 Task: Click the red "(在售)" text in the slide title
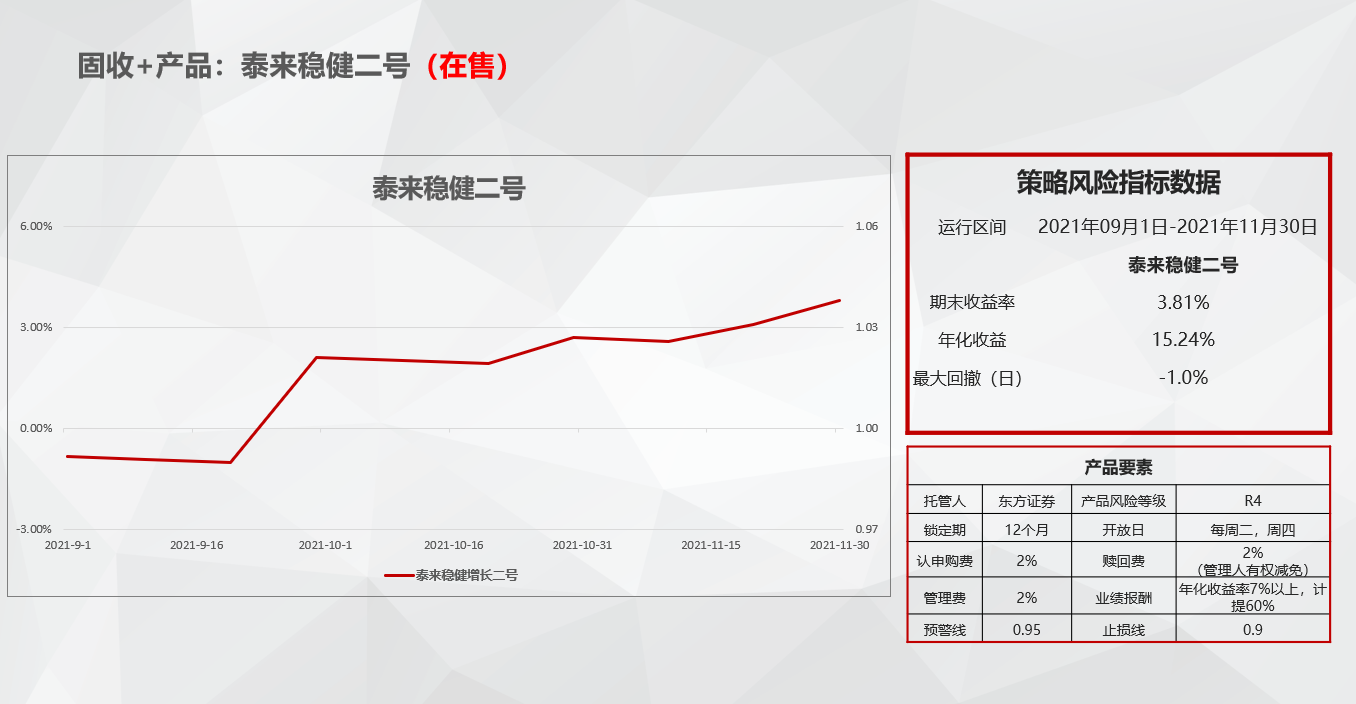coord(467,66)
